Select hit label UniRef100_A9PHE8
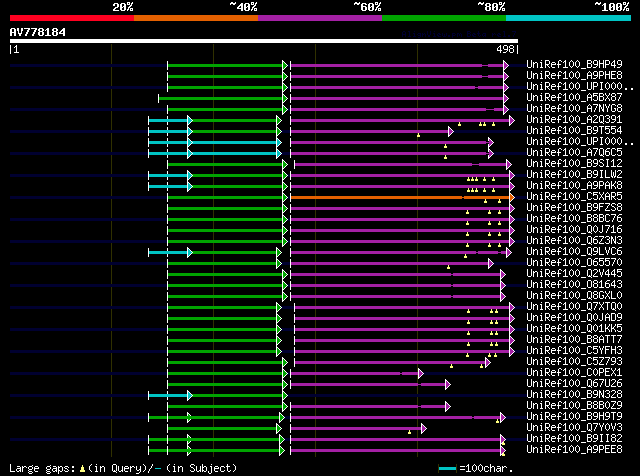 tap(574, 75)
